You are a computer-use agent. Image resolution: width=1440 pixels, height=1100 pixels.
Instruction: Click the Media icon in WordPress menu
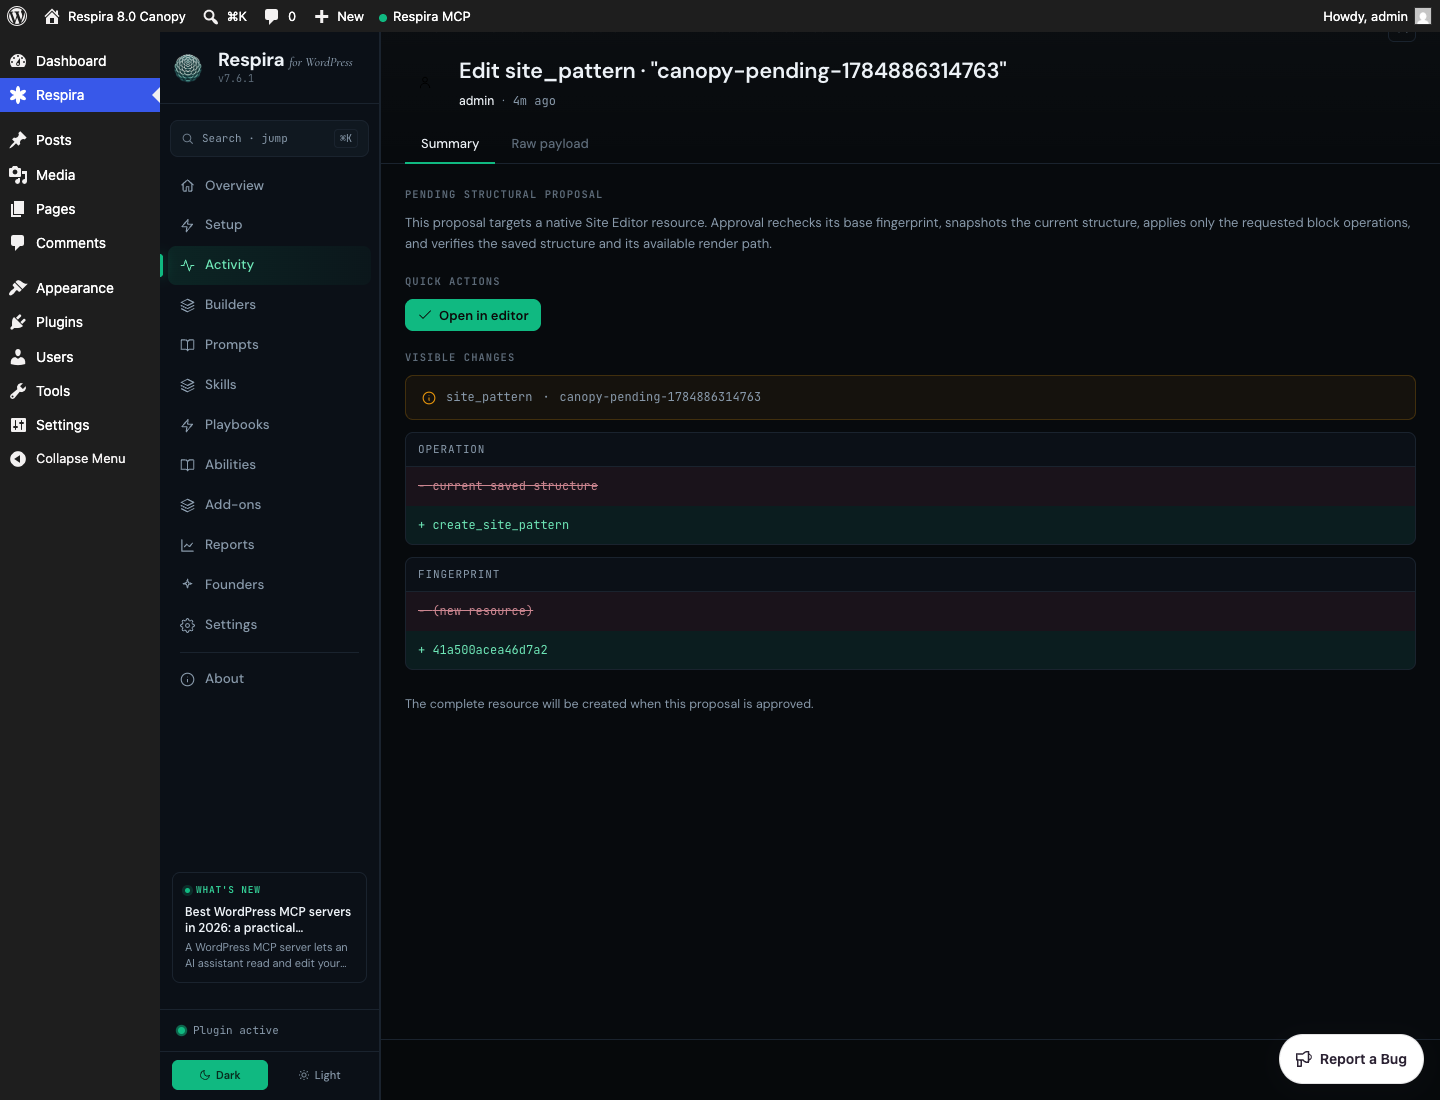click(x=18, y=175)
